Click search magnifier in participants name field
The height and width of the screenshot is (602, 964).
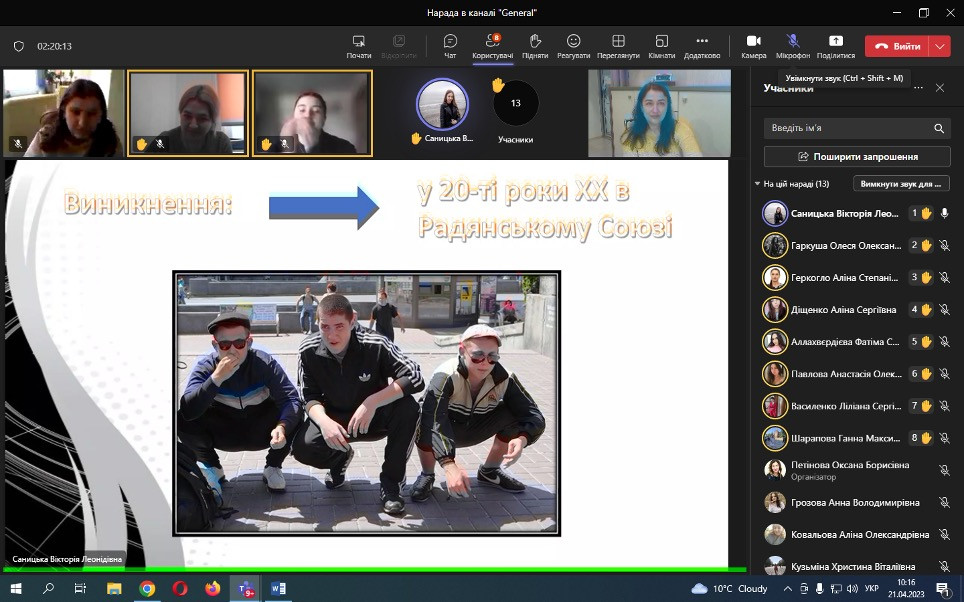click(x=939, y=129)
